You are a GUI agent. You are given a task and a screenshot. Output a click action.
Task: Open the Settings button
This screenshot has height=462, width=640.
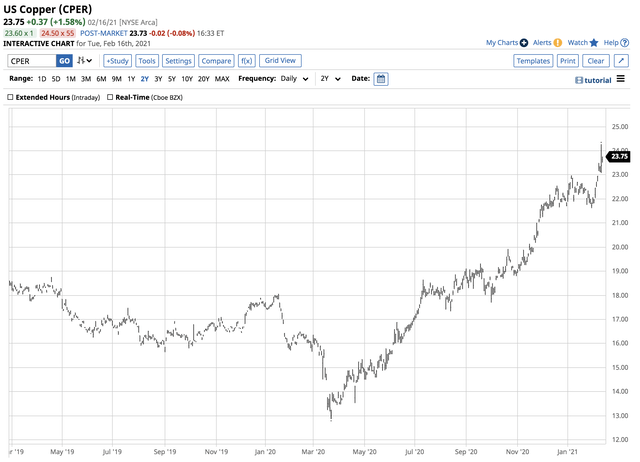[178, 61]
